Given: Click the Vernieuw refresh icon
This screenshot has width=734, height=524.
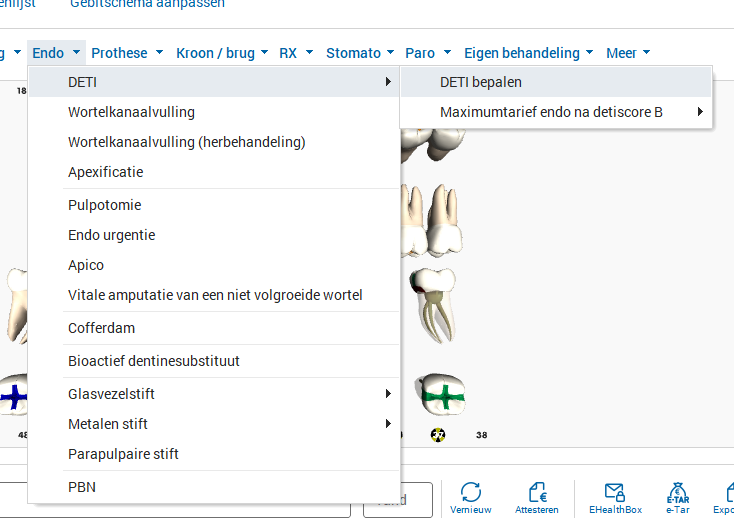Looking at the screenshot, I should click(470, 493).
